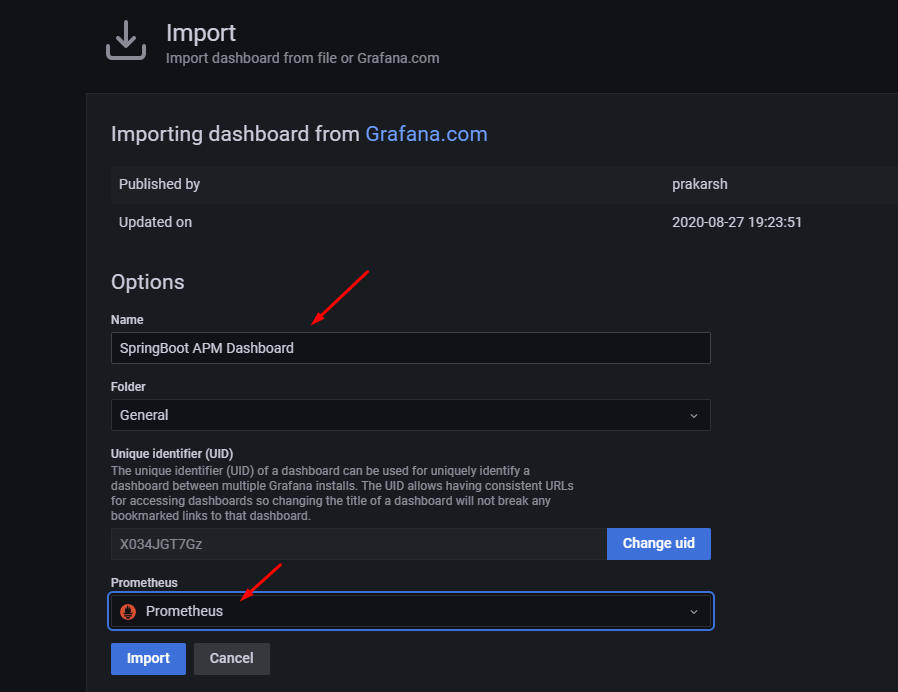The width and height of the screenshot is (898, 692).
Task: Click the UID field X034JGT7Gz
Action: 359,544
